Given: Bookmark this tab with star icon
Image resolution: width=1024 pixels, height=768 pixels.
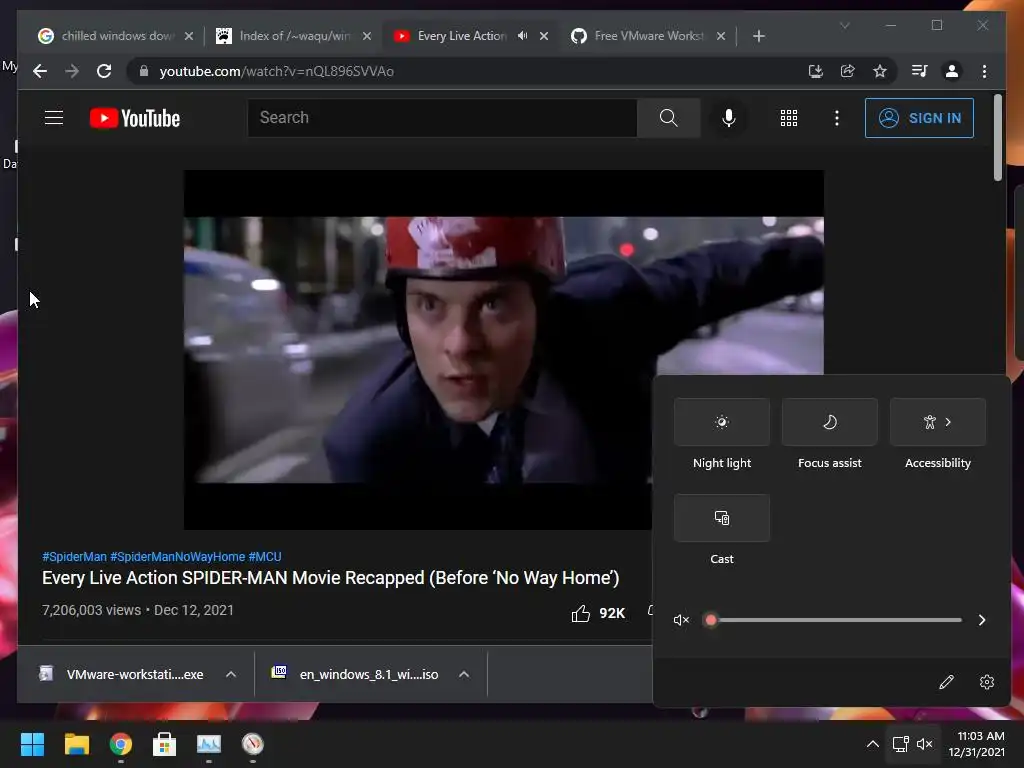Looking at the screenshot, I should point(880,71).
